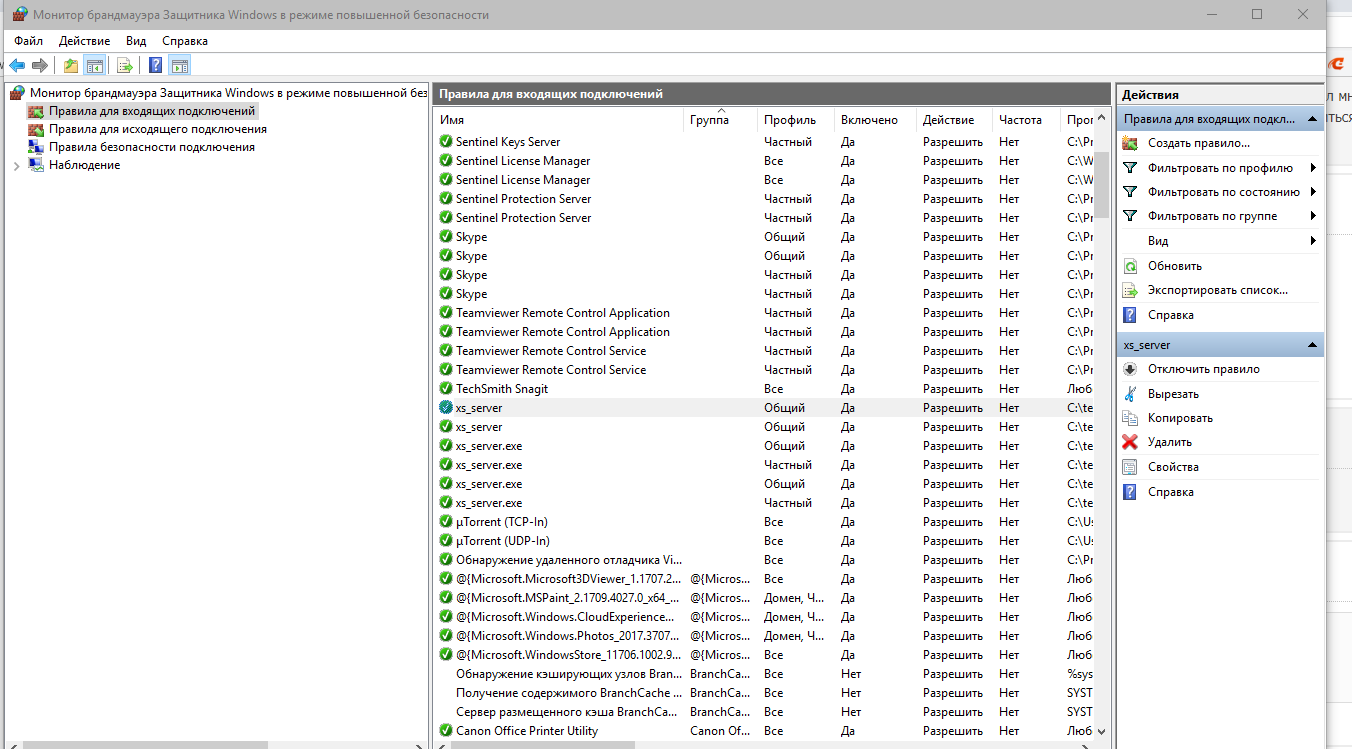
Task: Click the Создать правило firewall icon
Action: [1130, 143]
